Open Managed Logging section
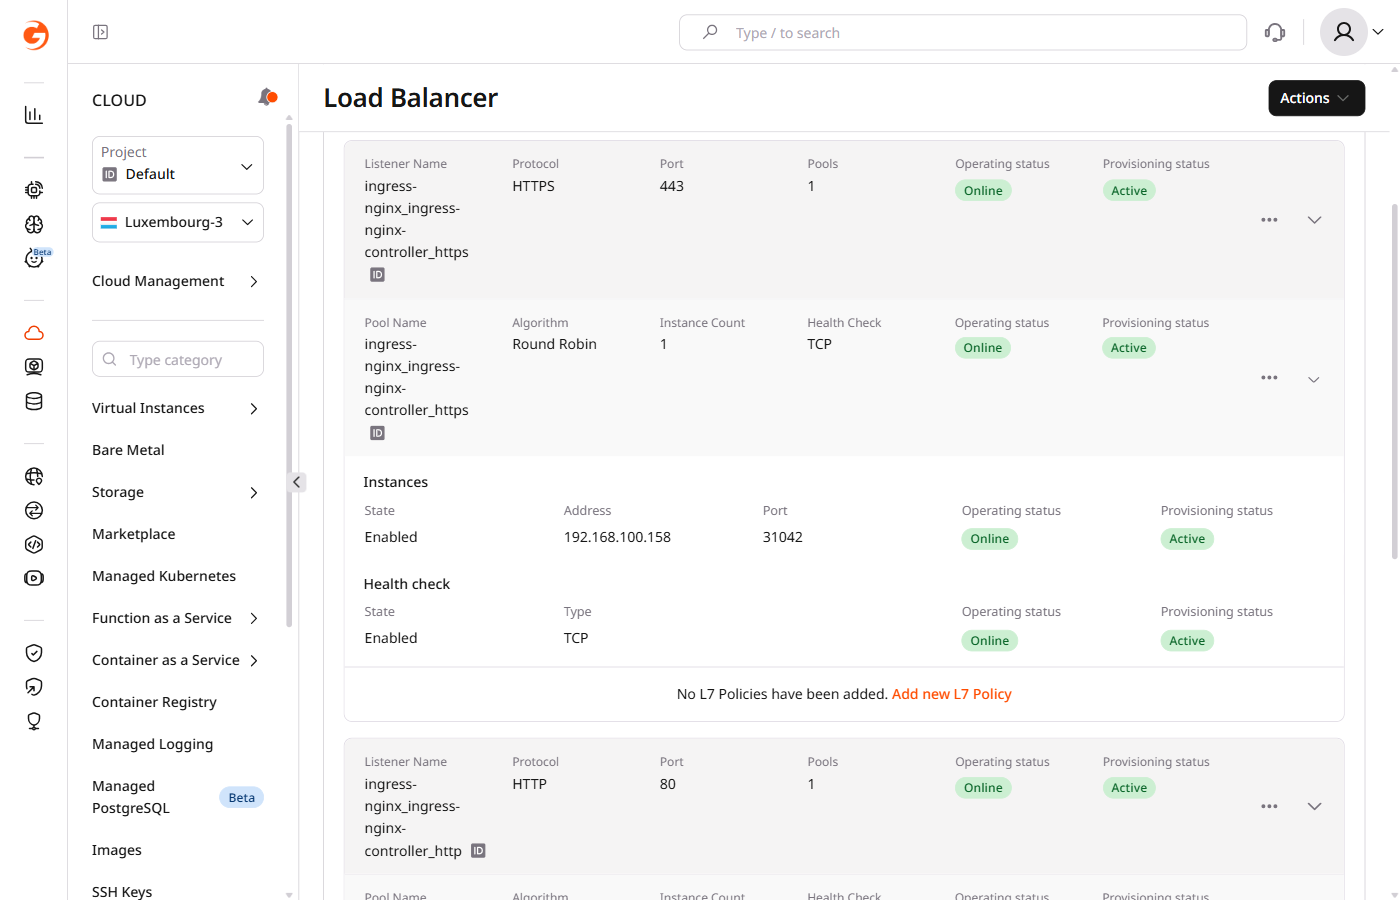 click(152, 744)
